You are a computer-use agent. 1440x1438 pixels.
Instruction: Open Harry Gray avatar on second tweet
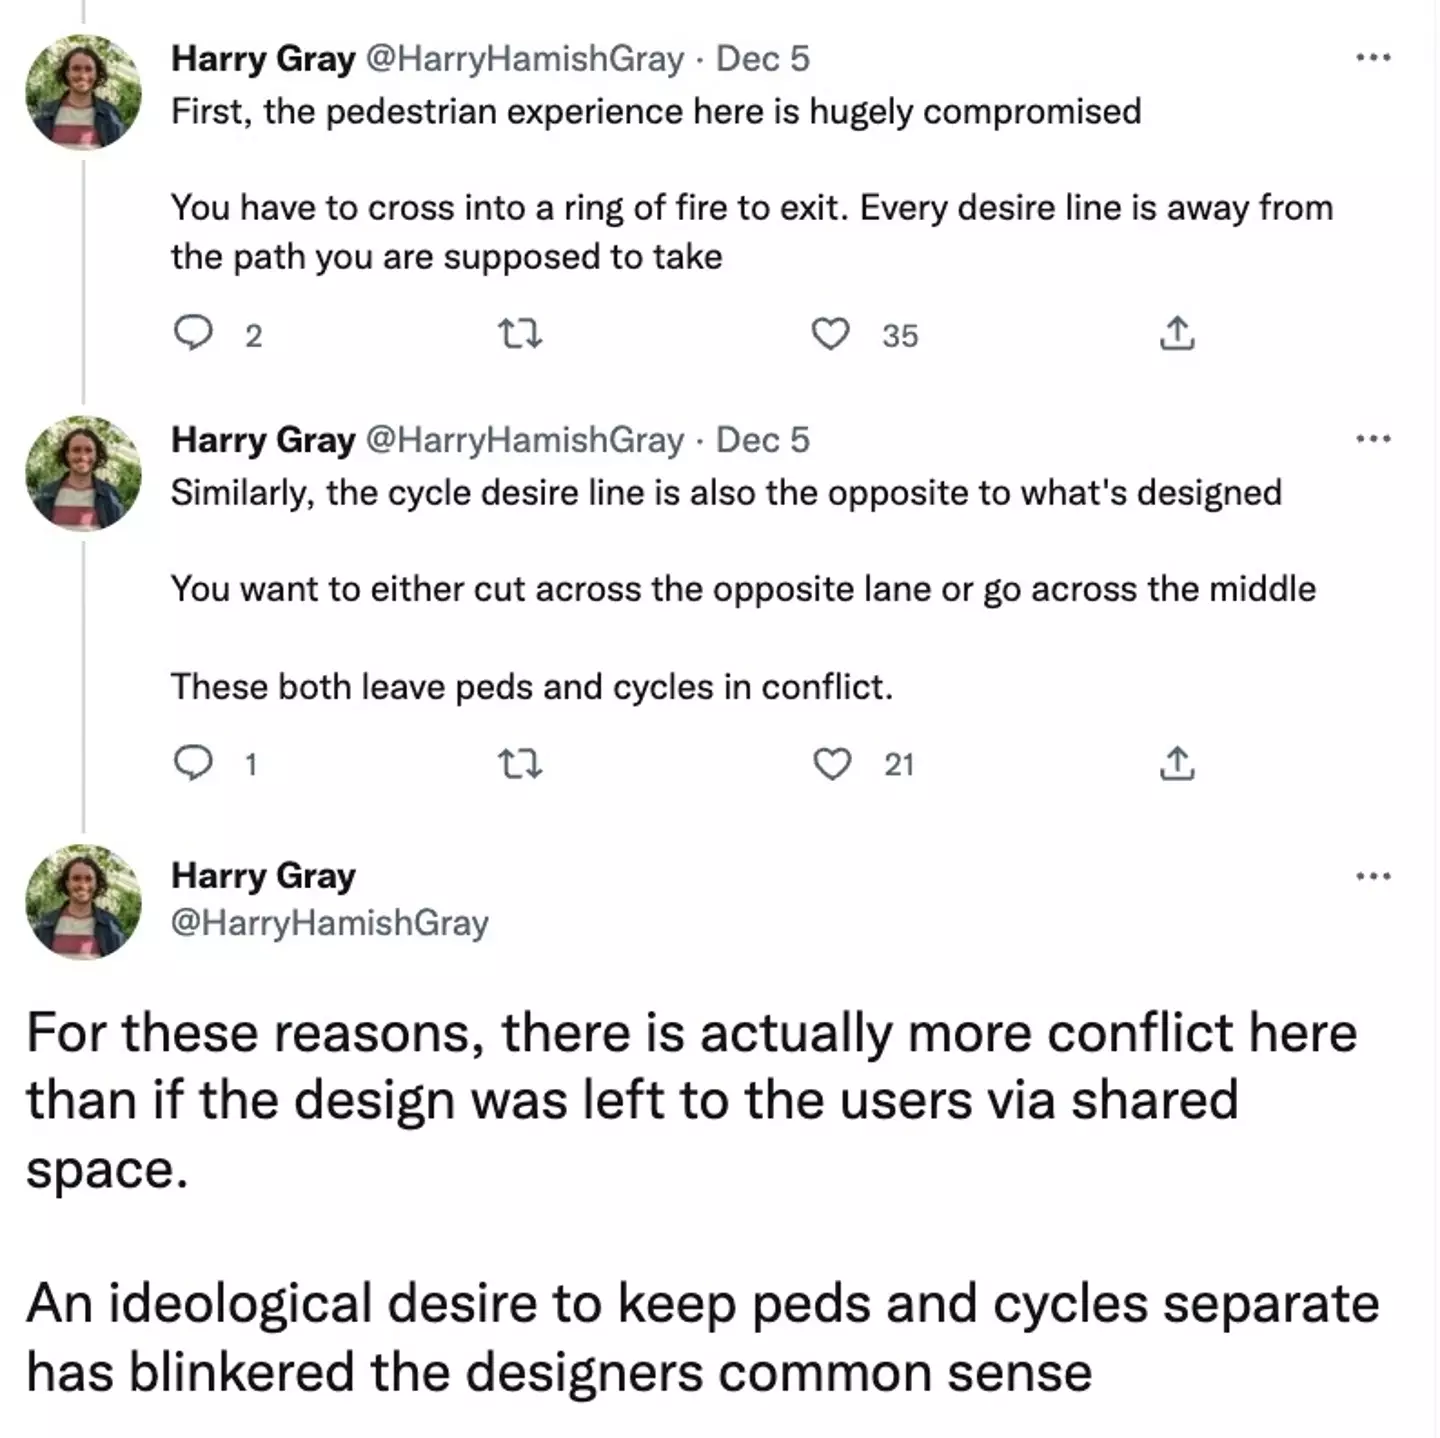click(83, 473)
